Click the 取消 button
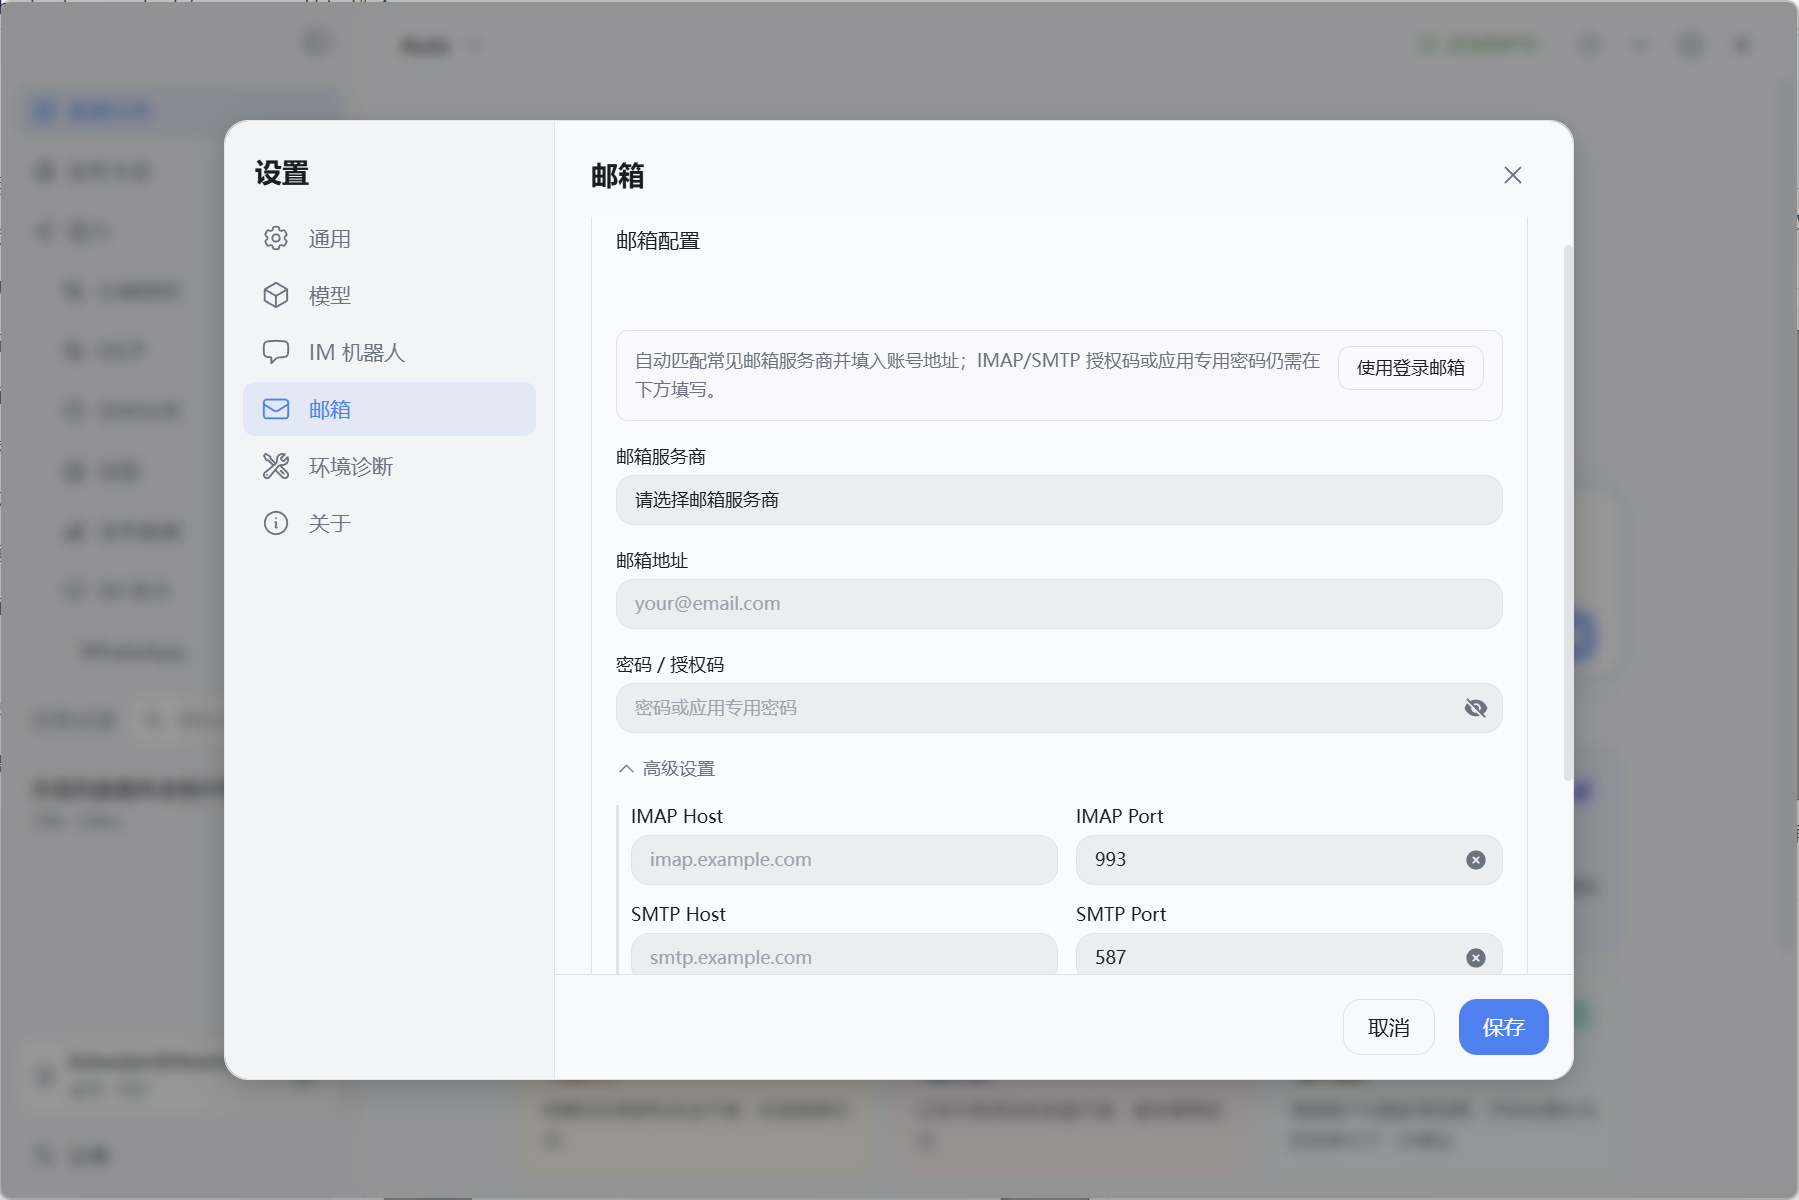Viewport: 1799px width, 1200px height. (x=1389, y=1027)
